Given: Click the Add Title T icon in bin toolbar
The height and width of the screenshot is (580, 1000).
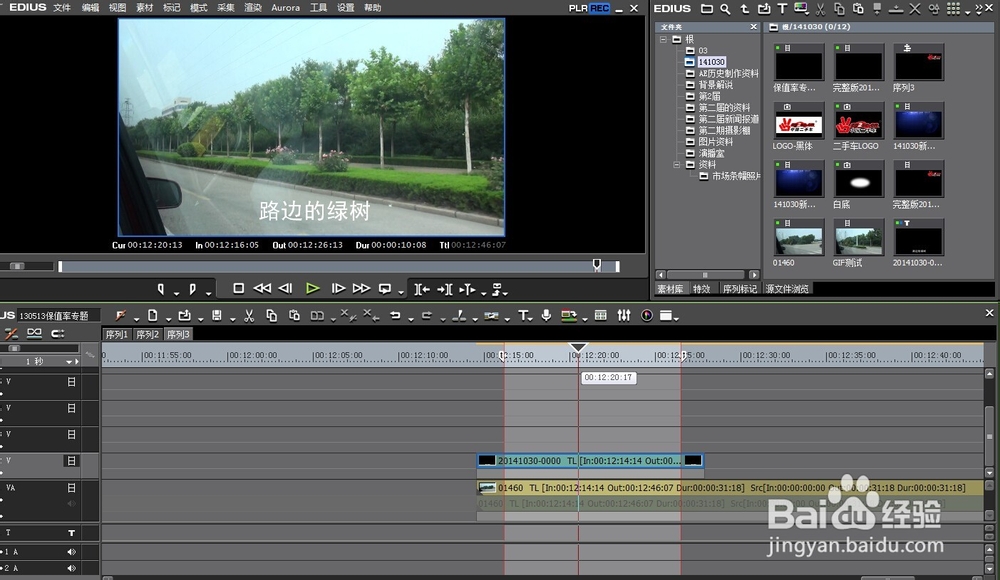Looking at the screenshot, I should (782, 9).
